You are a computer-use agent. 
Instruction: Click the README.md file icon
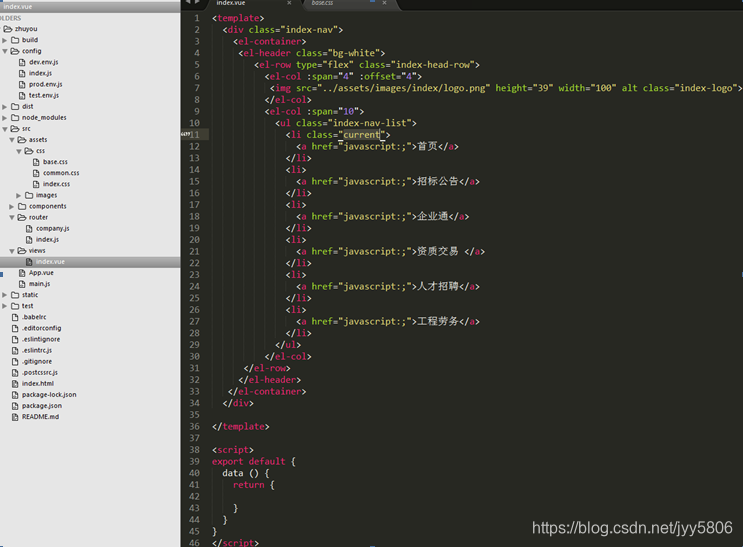pos(15,417)
